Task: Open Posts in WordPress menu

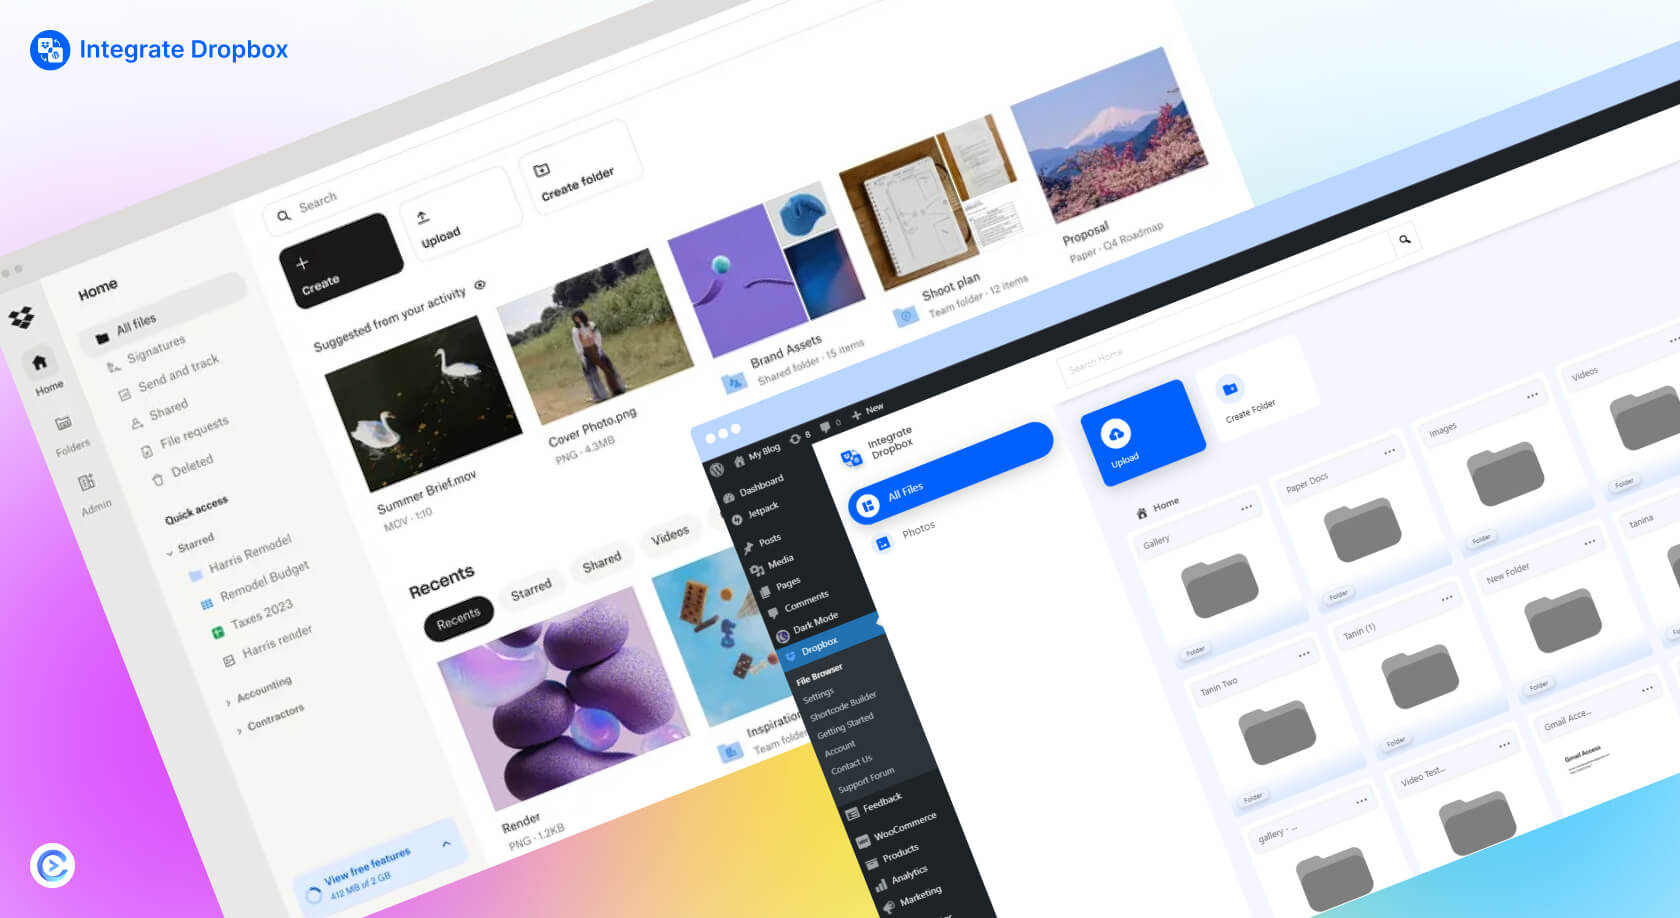Action: [762, 542]
